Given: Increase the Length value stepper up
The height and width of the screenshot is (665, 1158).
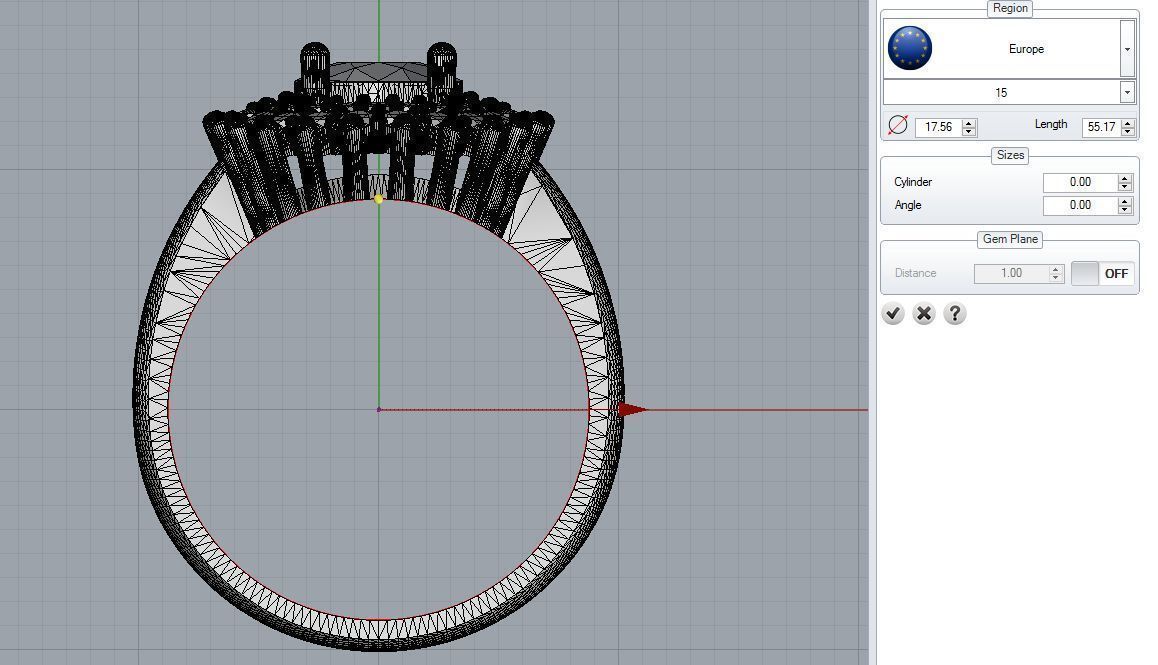Looking at the screenshot, I should [1128, 123].
